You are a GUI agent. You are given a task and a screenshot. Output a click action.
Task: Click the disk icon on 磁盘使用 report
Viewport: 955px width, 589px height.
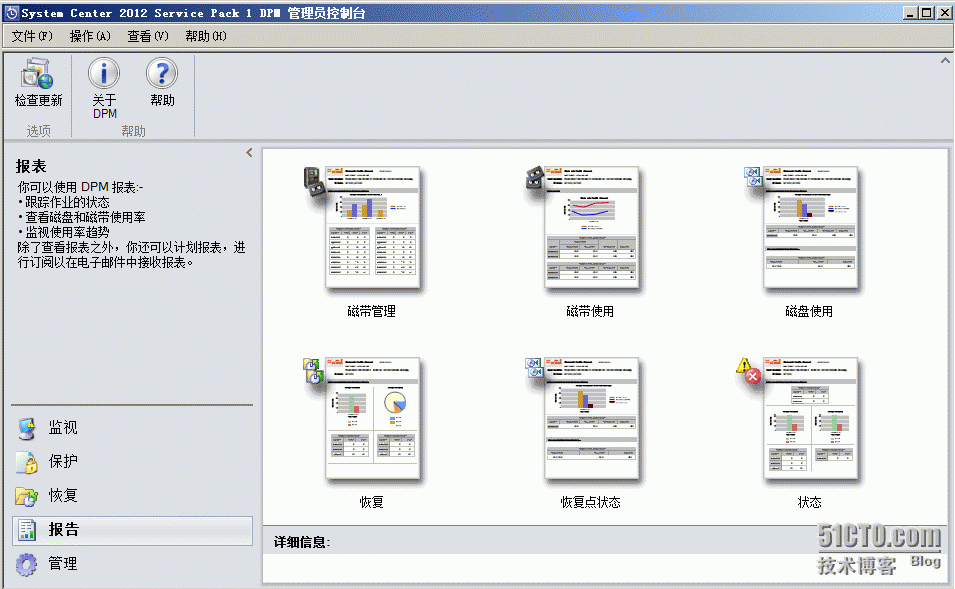coord(753,177)
